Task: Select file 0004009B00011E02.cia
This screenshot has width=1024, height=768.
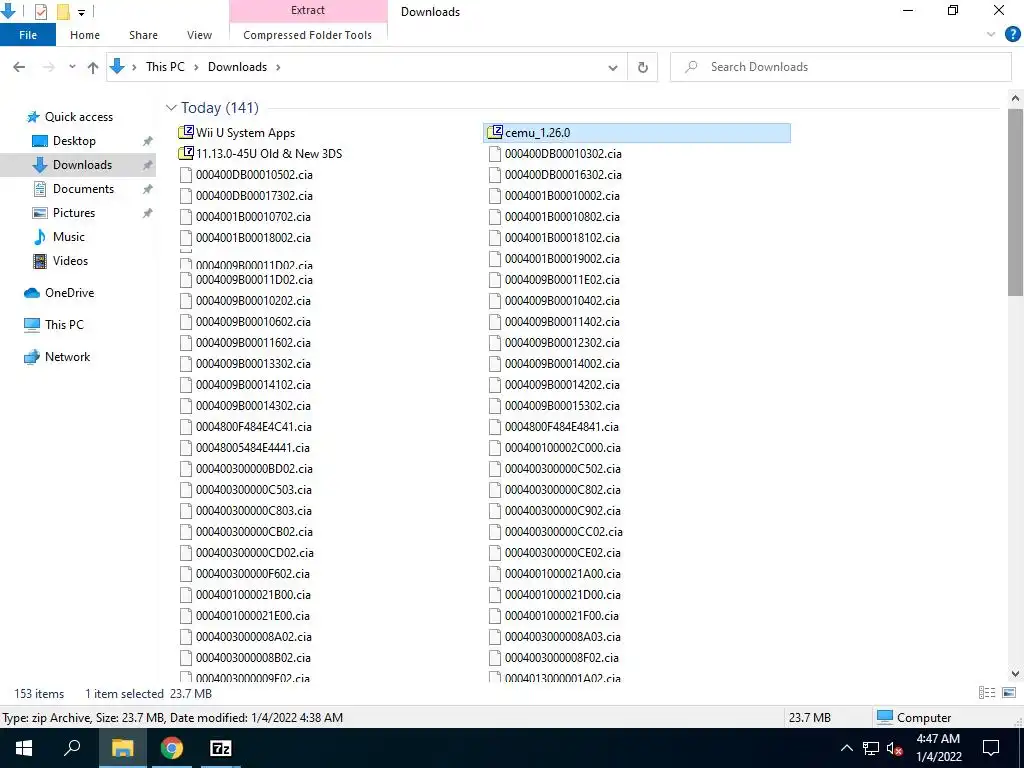Action: [x=562, y=280]
